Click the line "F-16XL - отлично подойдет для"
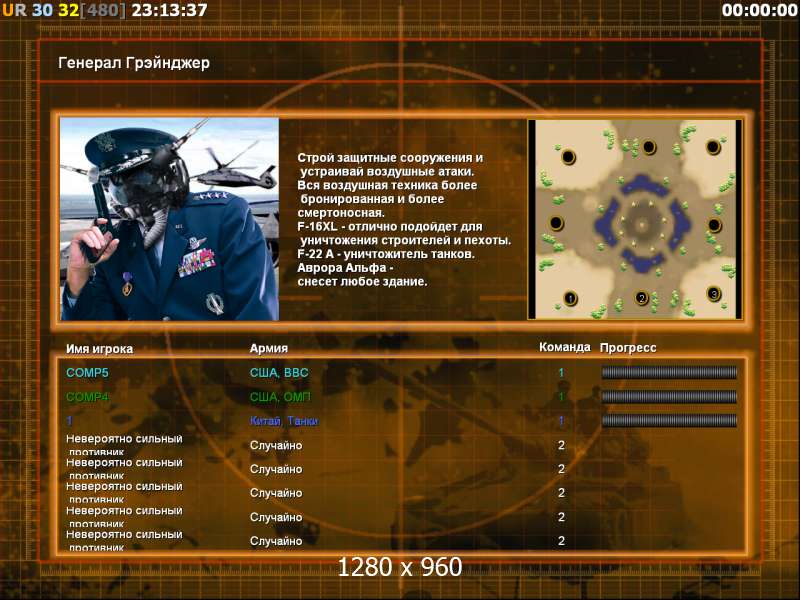Image resolution: width=800 pixels, height=600 pixels. coord(390,227)
